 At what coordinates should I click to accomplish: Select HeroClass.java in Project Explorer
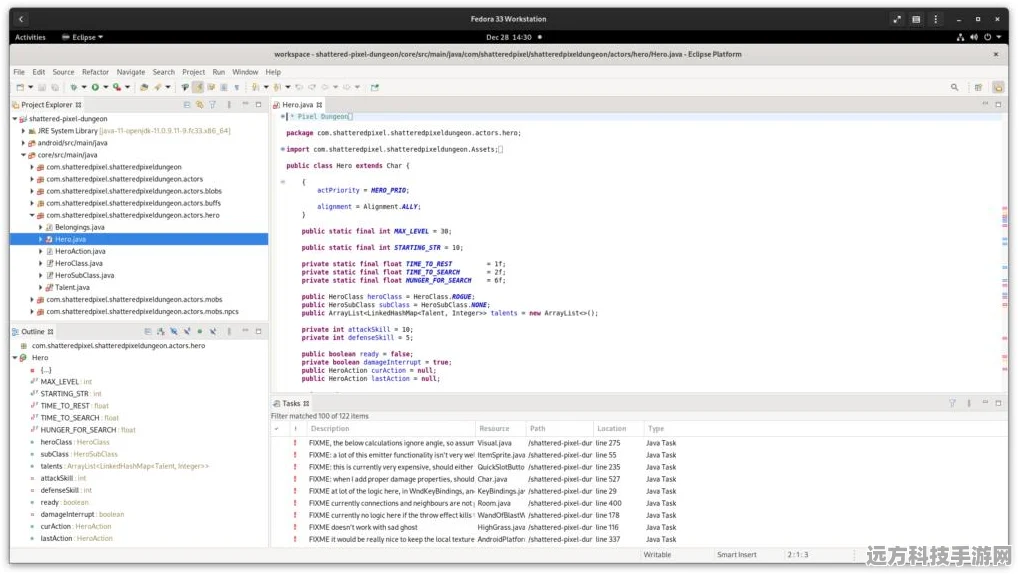pyautogui.click(x=79, y=263)
